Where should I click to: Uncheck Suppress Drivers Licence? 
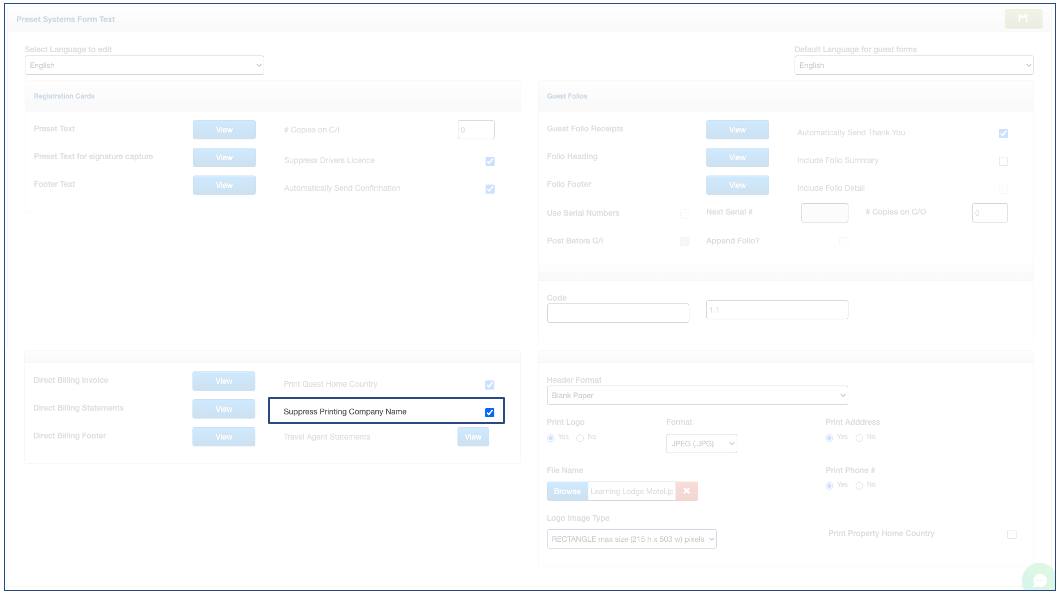490,161
